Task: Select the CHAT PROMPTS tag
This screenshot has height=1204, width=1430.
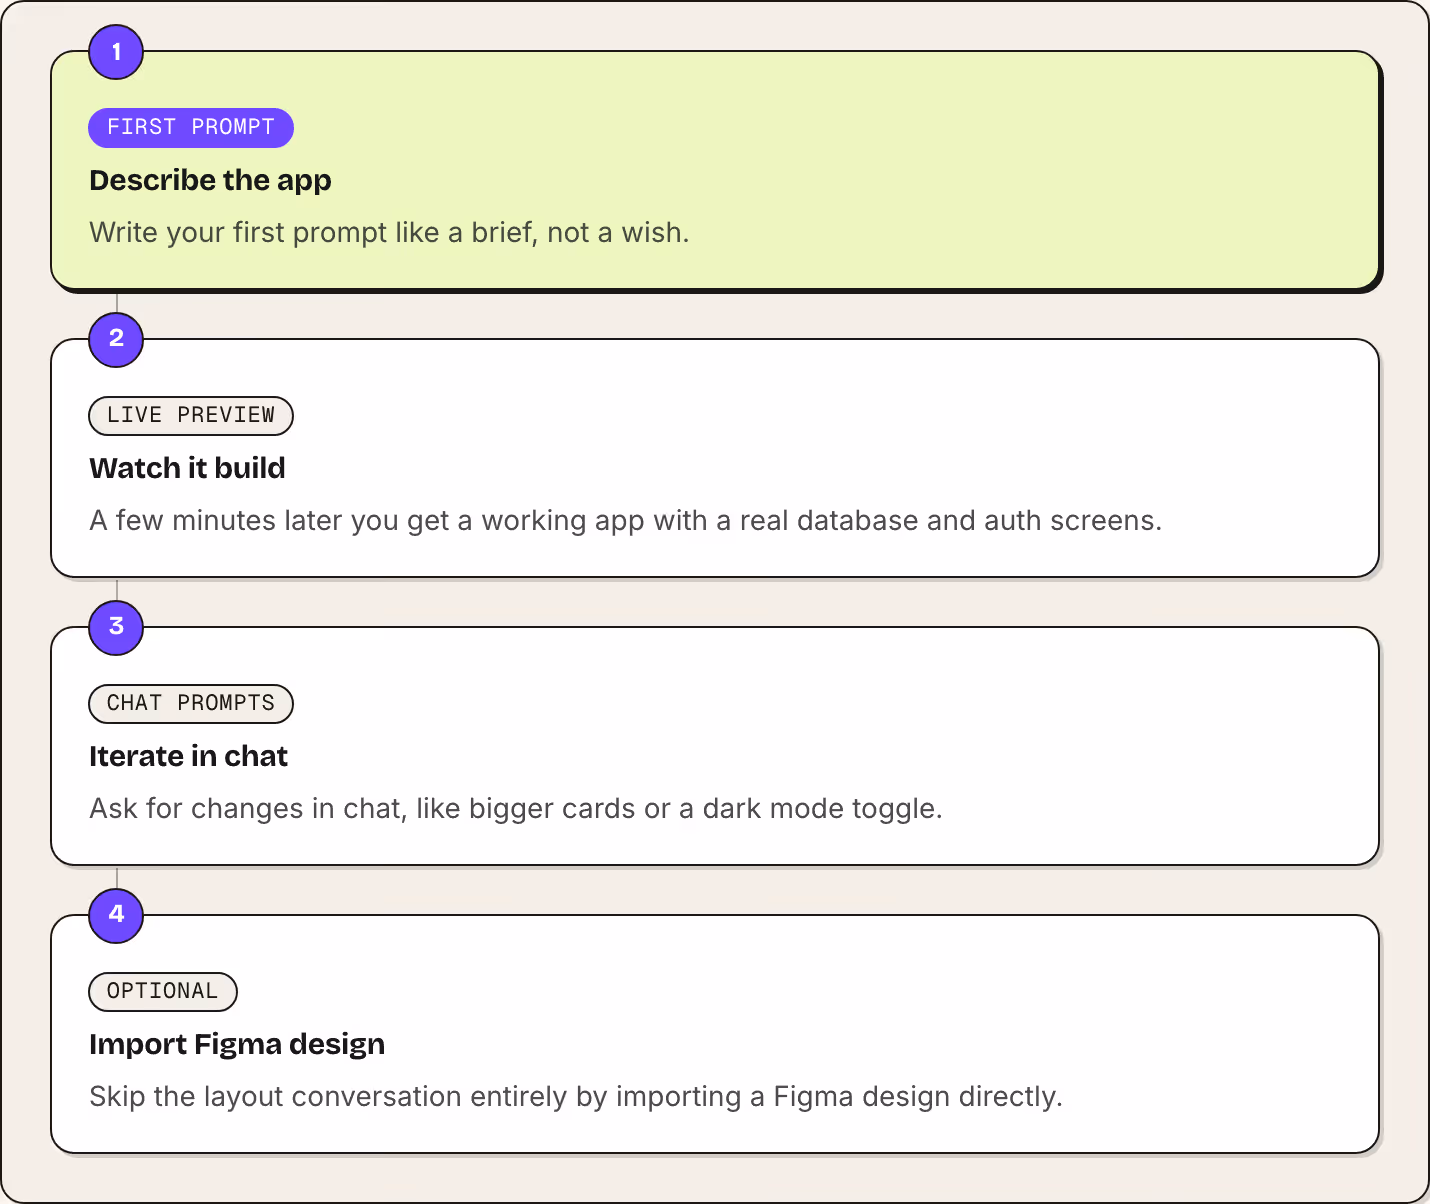Action: coord(191,704)
